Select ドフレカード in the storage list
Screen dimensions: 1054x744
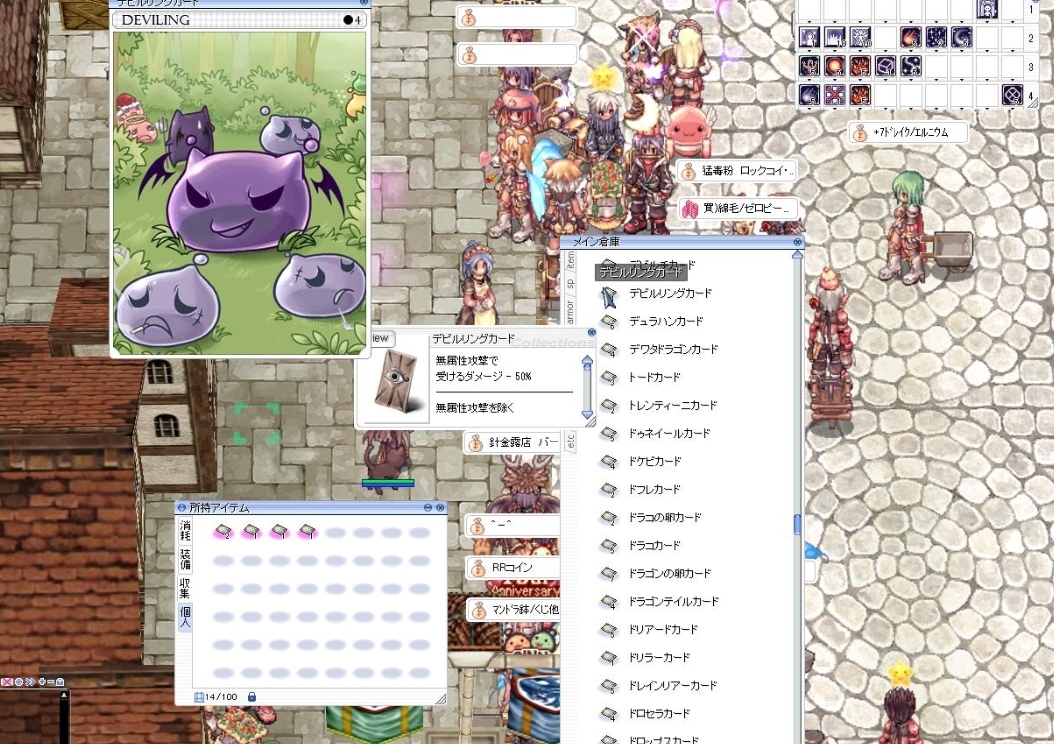pos(654,490)
